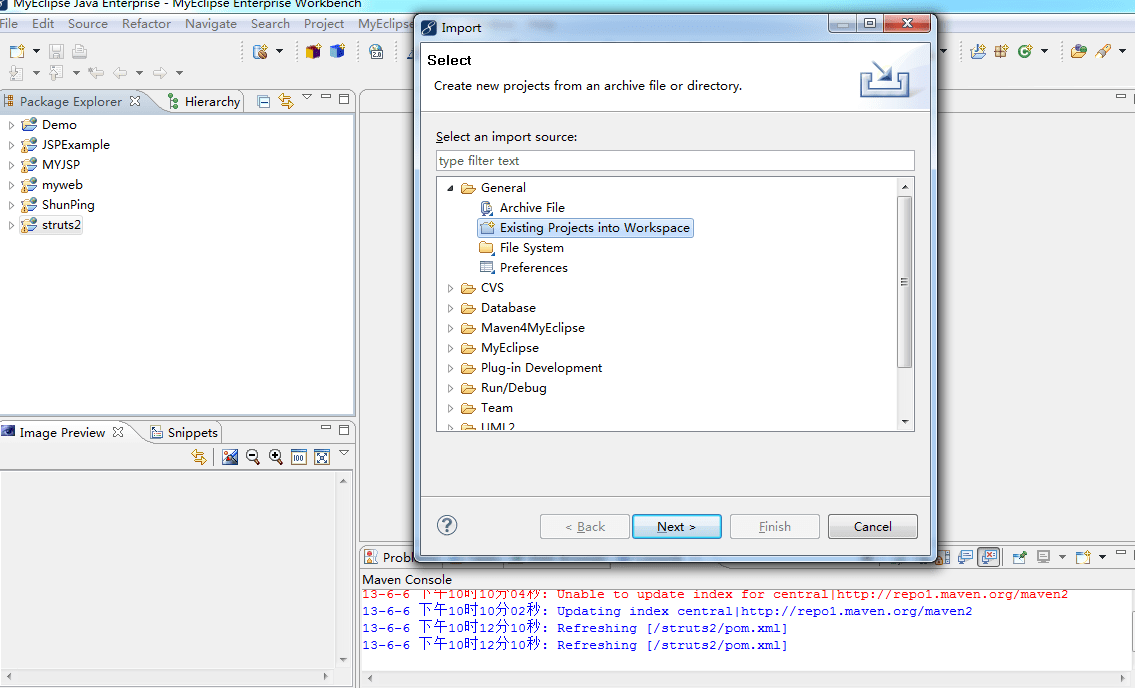Click the new database connection icon
The image size is (1135, 688).
click(x=261, y=51)
